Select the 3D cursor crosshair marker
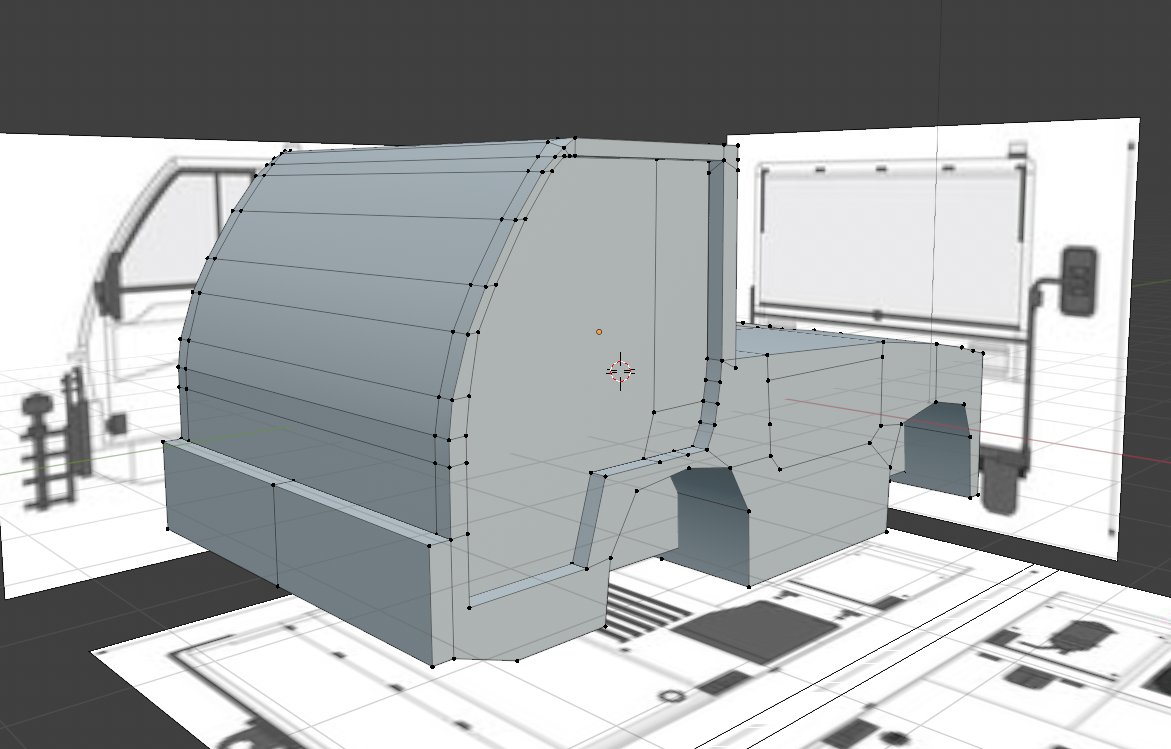 click(x=622, y=372)
